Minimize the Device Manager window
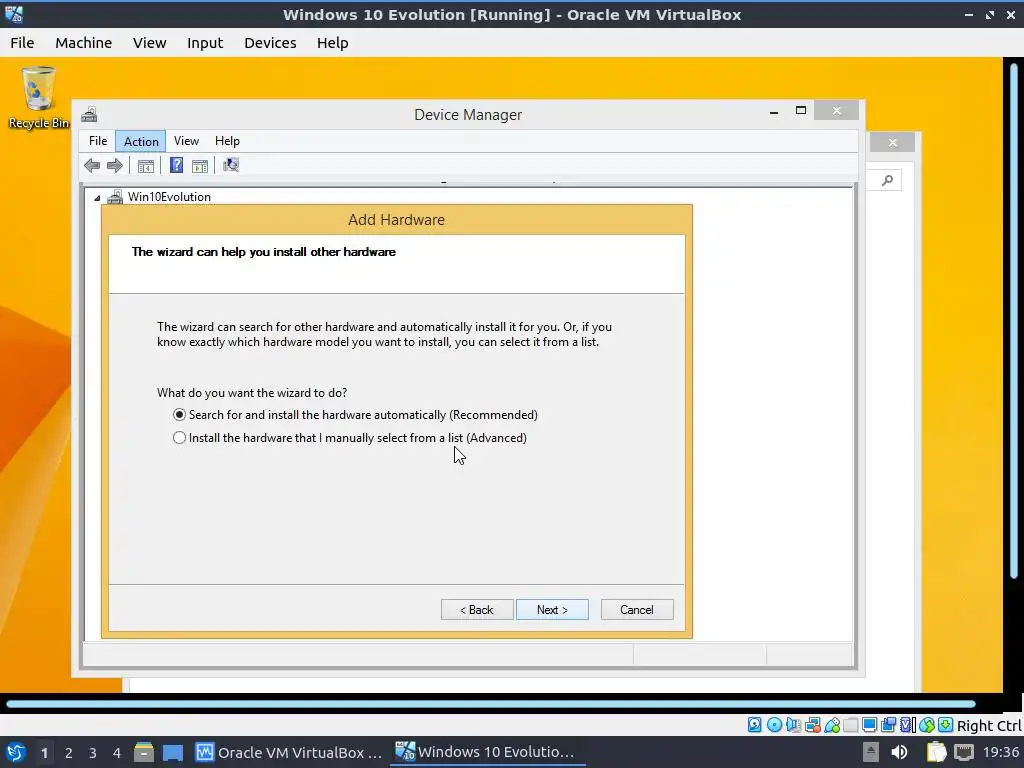The image size is (1024, 768). pyautogui.click(x=774, y=112)
